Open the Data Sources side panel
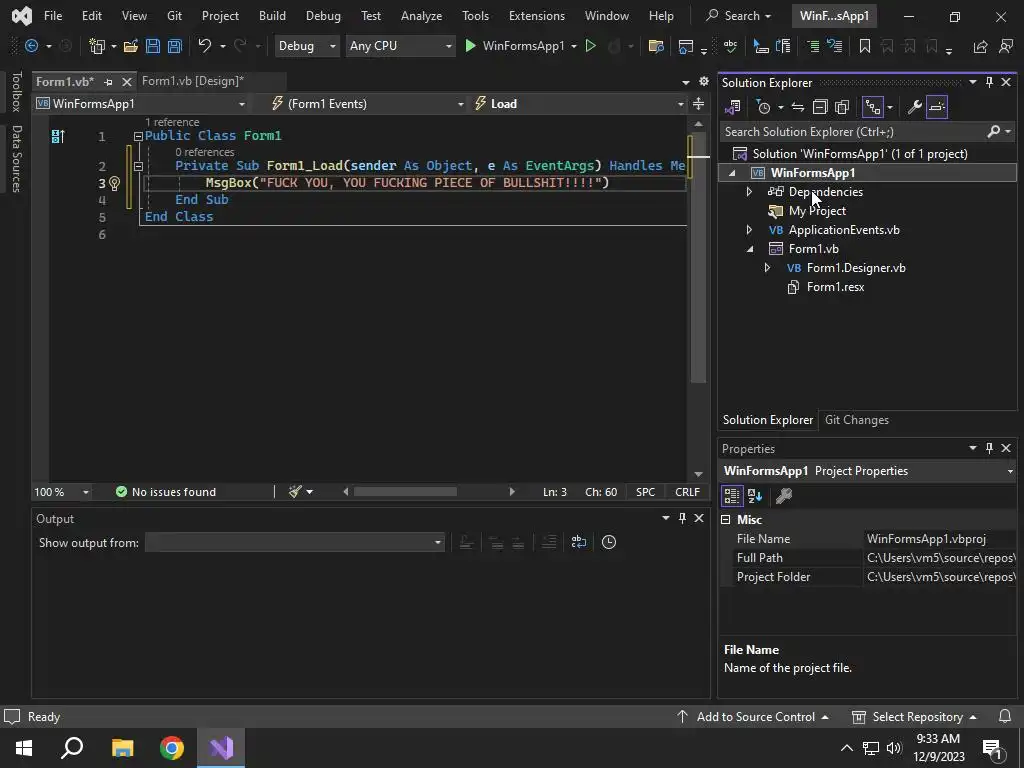Viewport: 1024px width, 768px height. 16,159
